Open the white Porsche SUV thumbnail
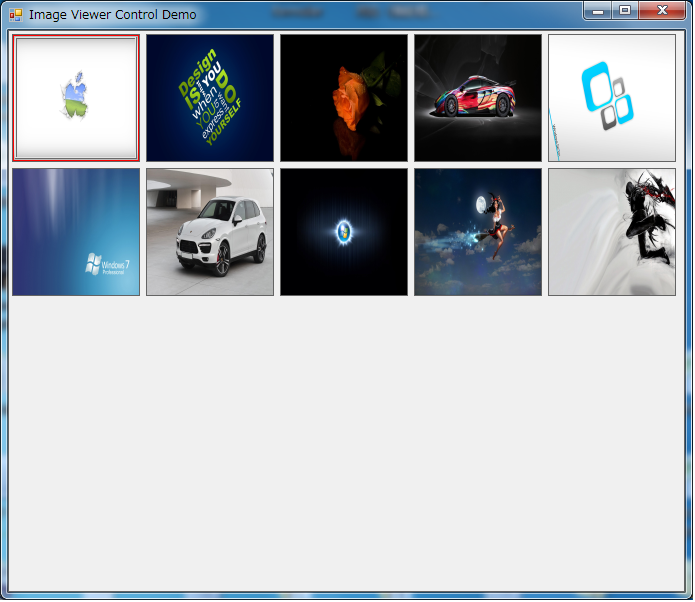This screenshot has width=695, height=602. 210,232
